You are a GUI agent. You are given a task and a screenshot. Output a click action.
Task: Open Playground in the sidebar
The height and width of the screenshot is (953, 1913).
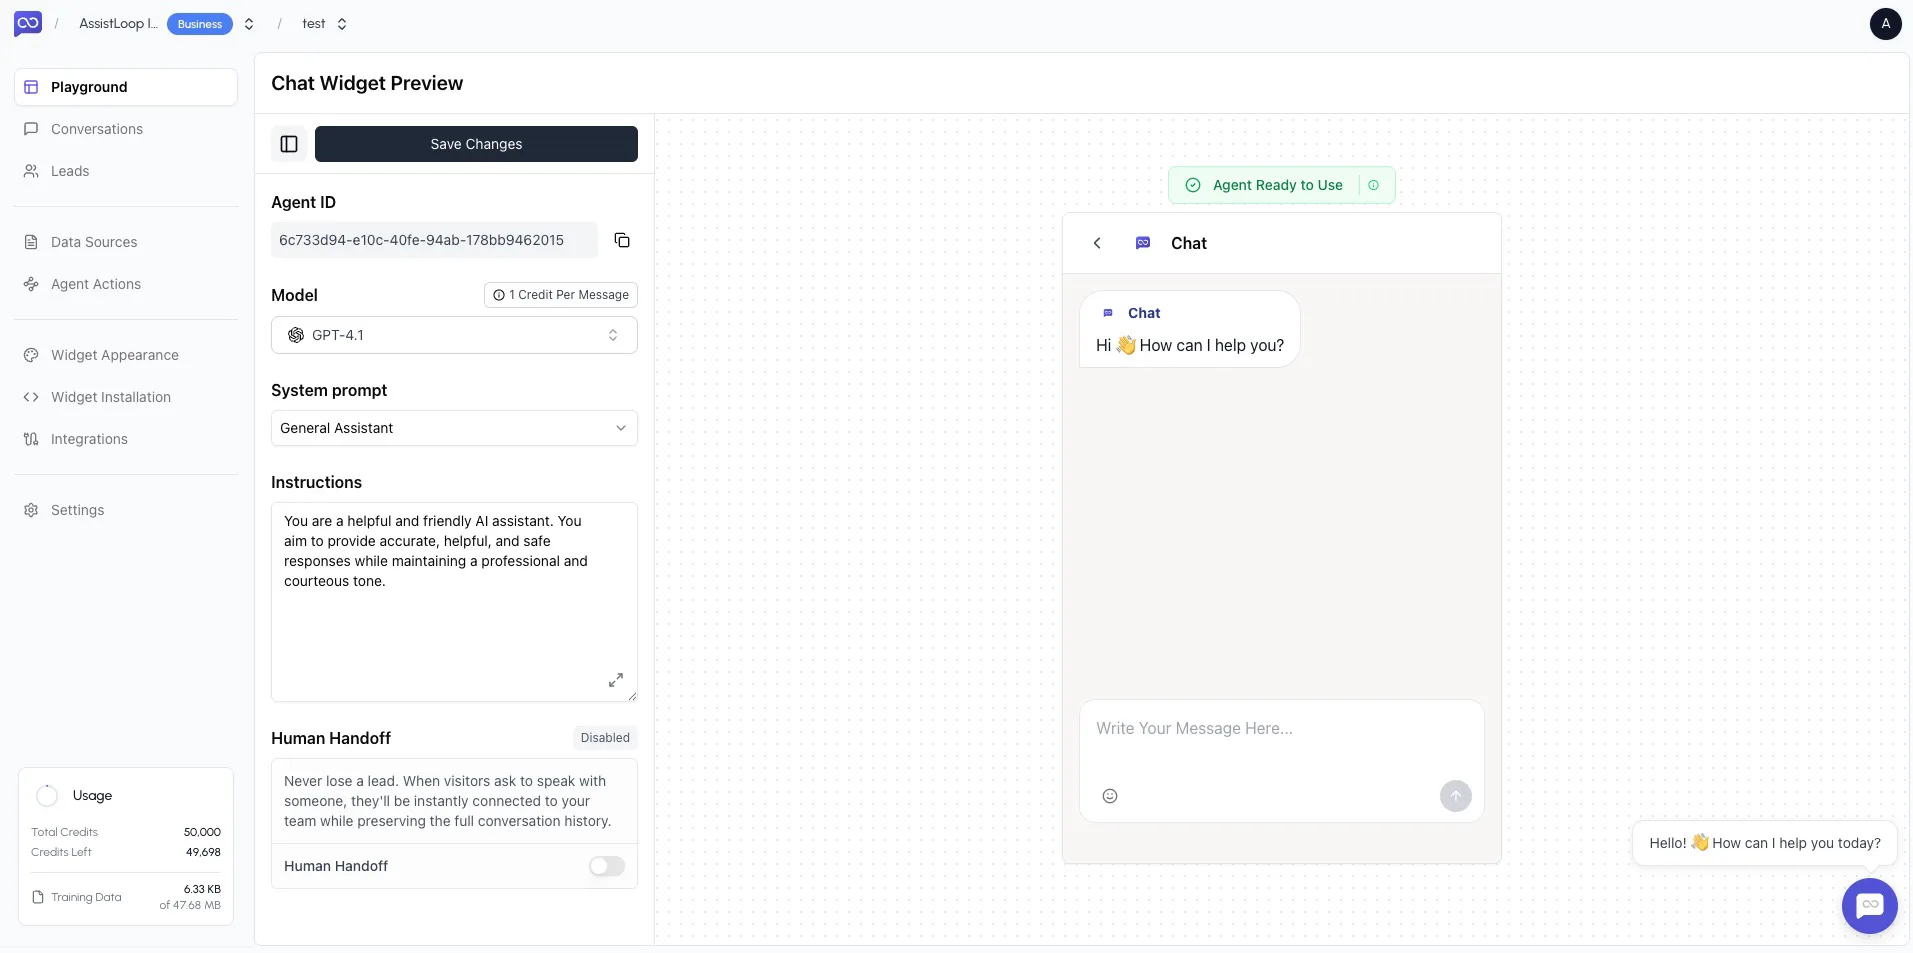[126, 87]
